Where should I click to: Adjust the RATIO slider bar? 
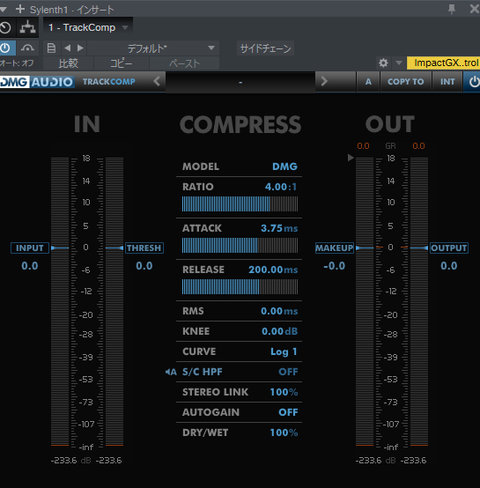(240, 204)
